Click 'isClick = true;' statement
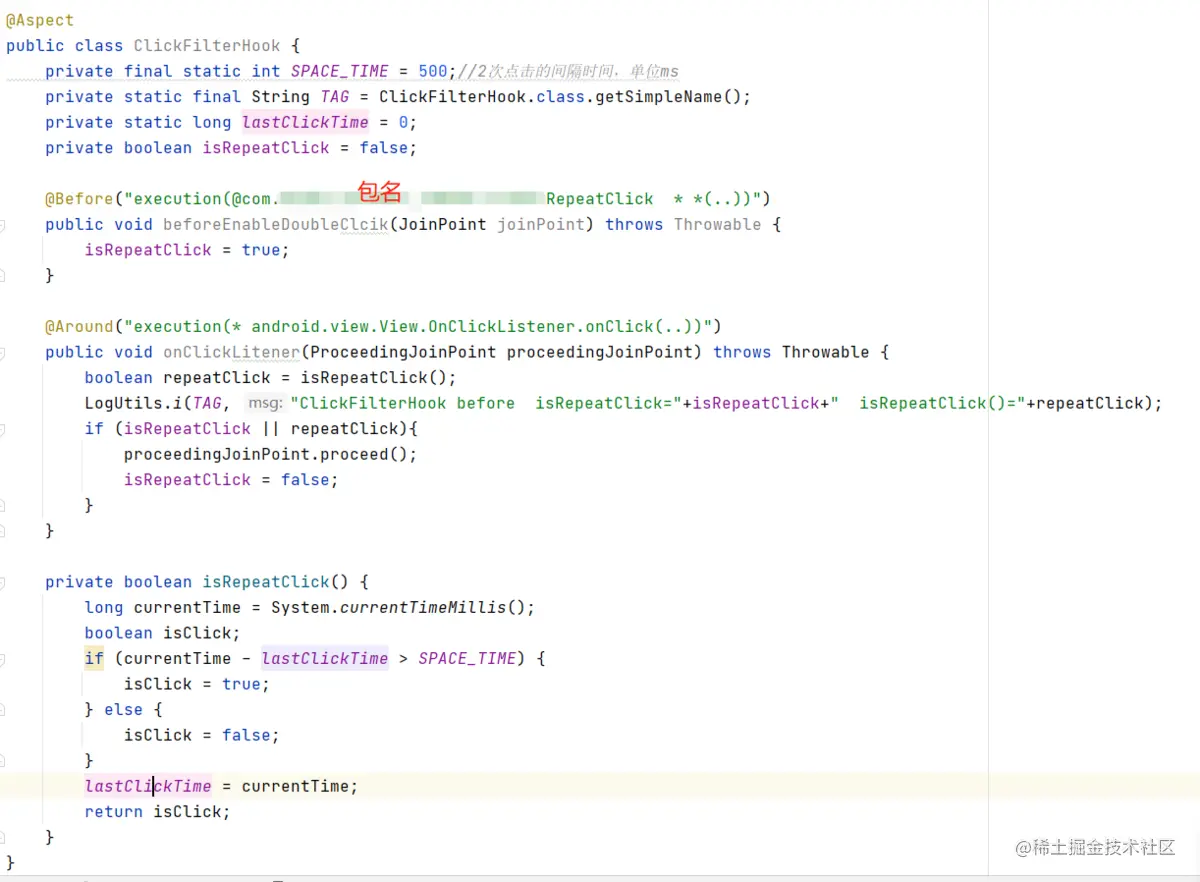Image resolution: width=1200 pixels, height=882 pixels. (x=197, y=684)
